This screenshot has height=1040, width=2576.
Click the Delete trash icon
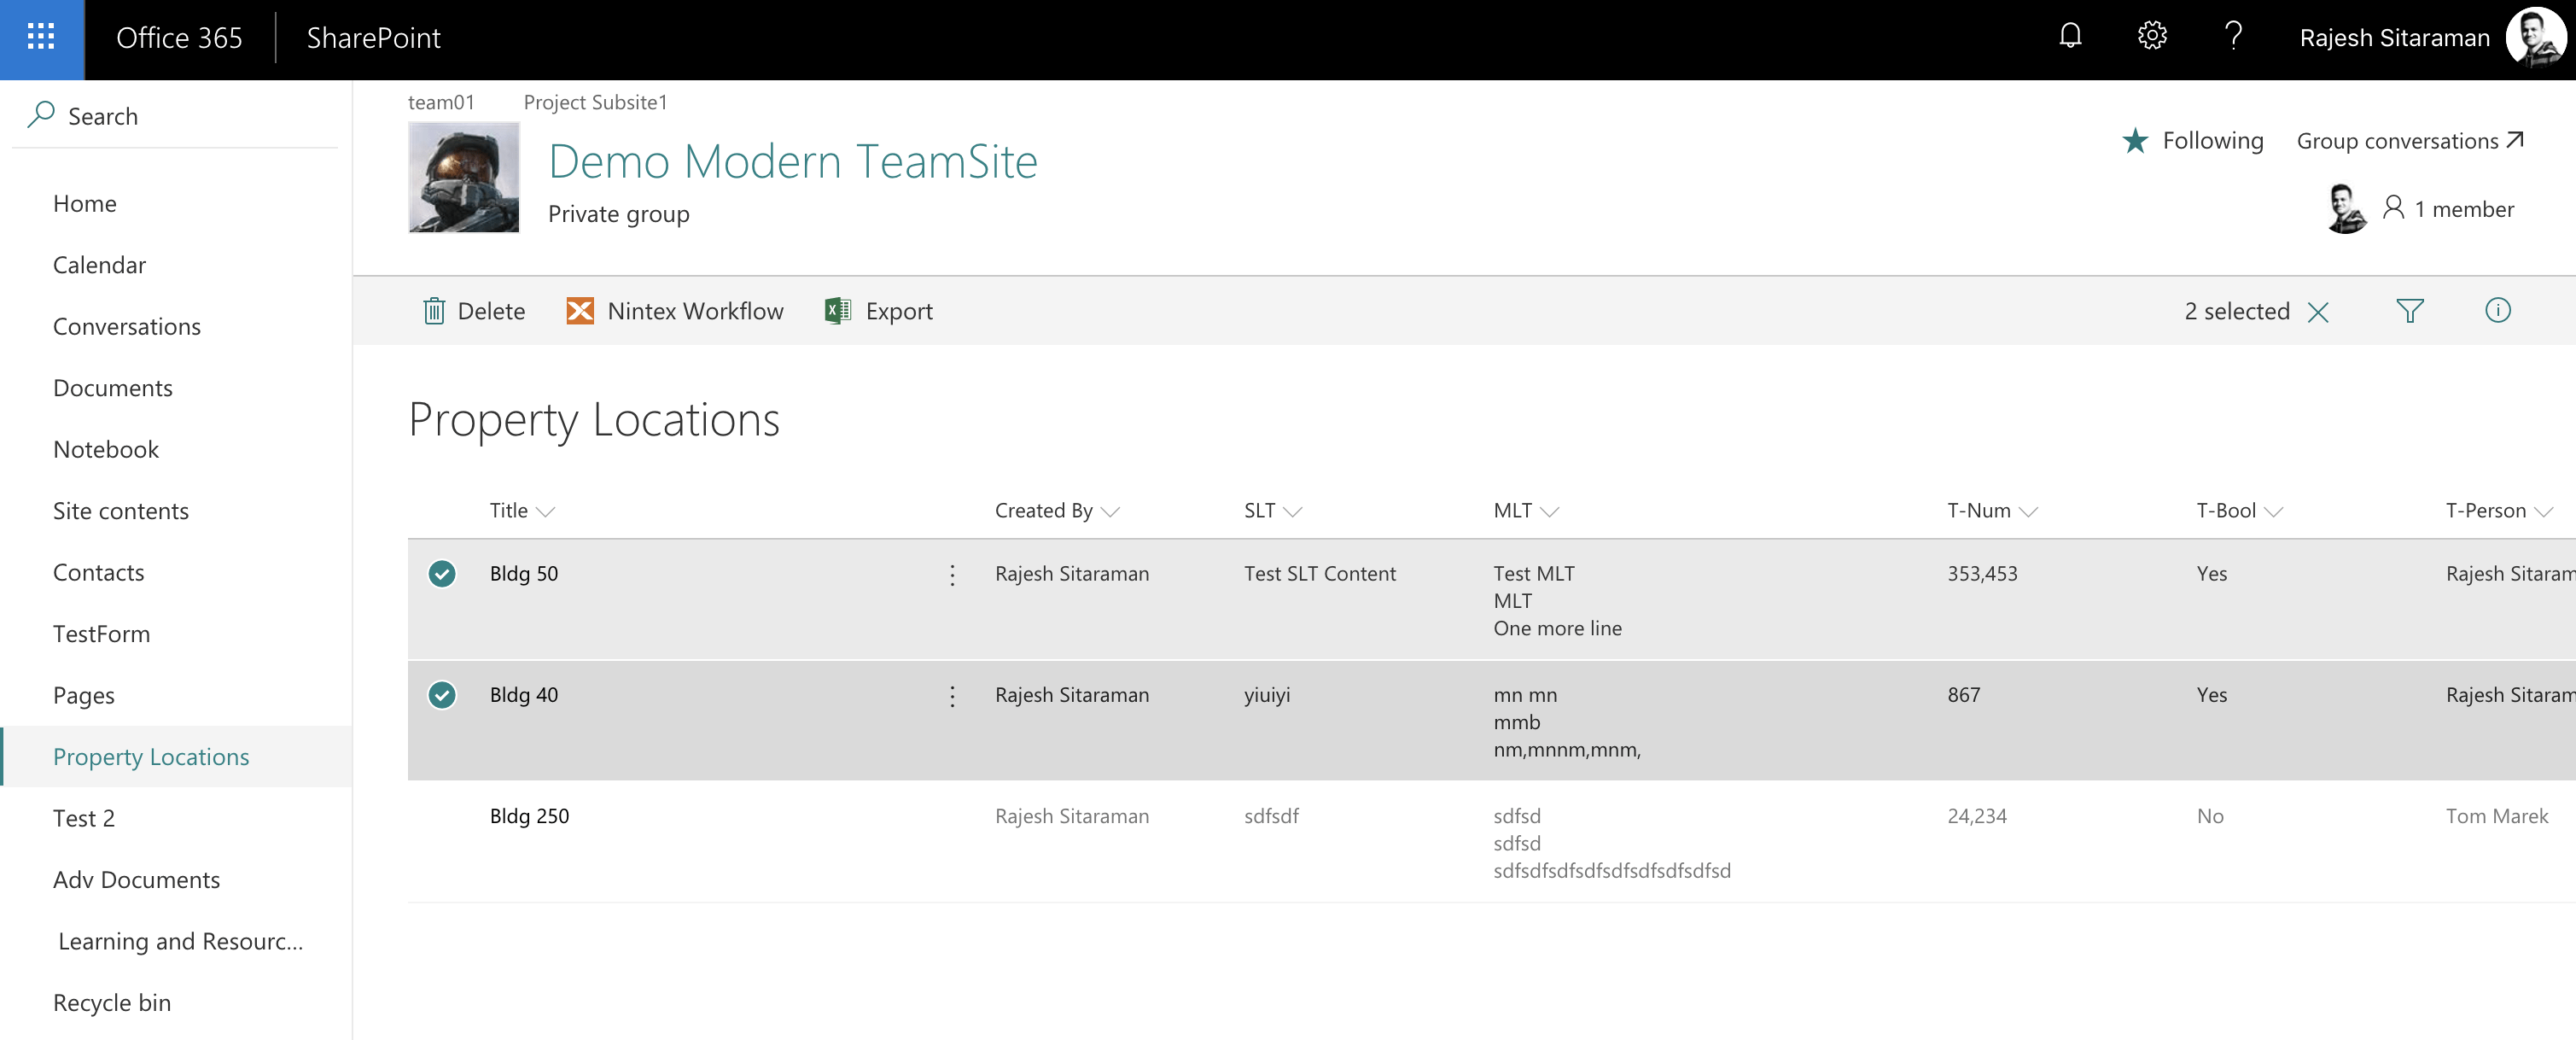(434, 311)
